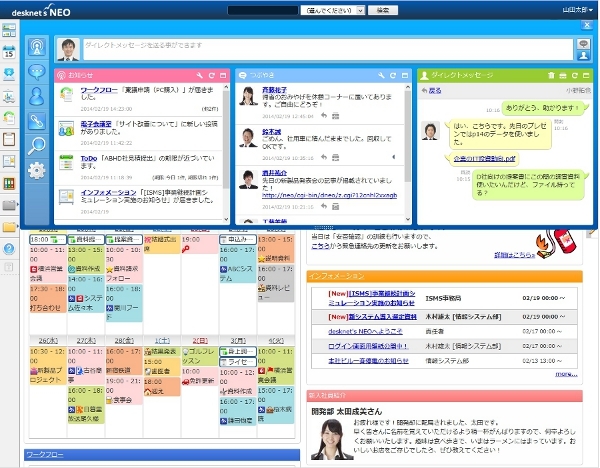Viewport: 600px width, 468px height.
Task: Refresh the お知らせ panel
Action: tap(212, 75)
